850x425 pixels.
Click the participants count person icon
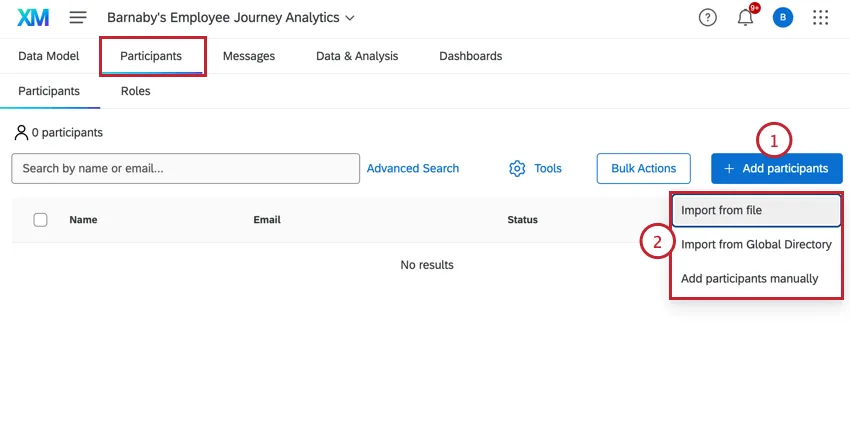click(20, 132)
